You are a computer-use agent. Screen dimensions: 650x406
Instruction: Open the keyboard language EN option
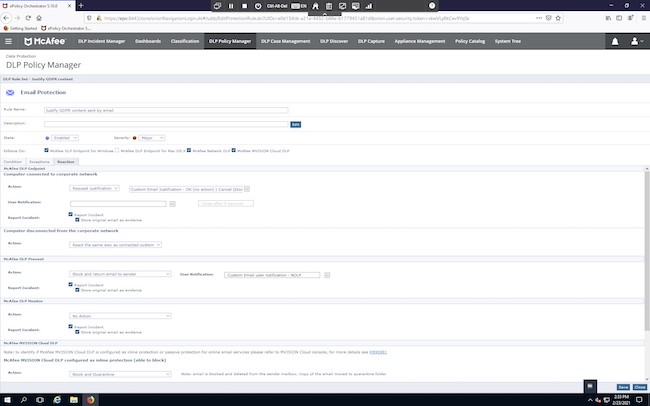[299, 6]
